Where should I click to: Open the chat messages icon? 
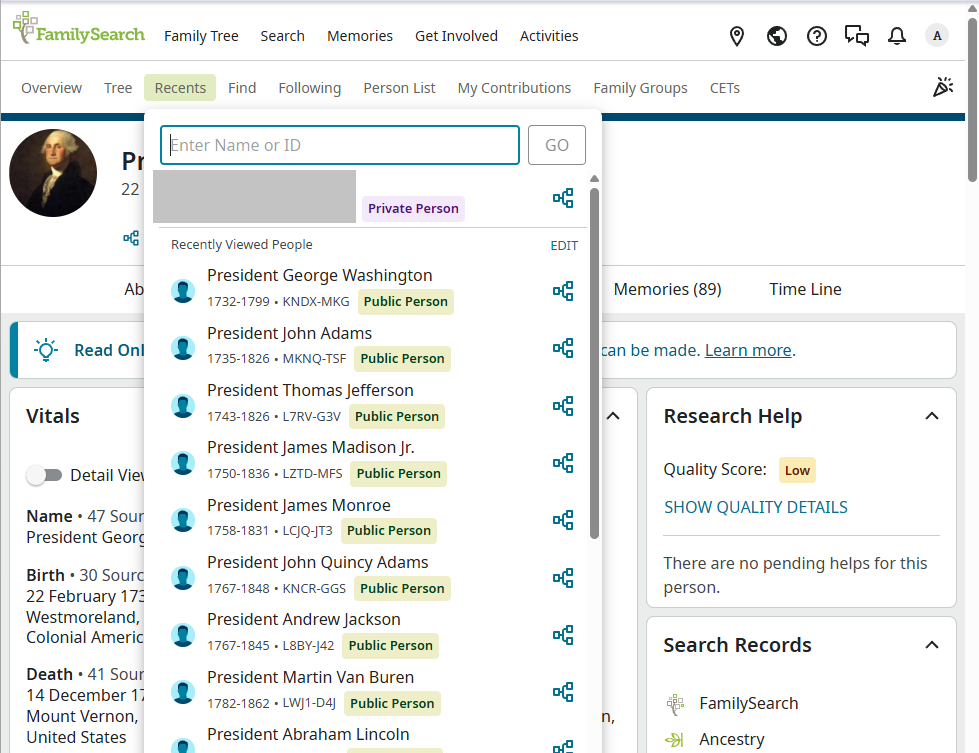pyautogui.click(x=857, y=36)
